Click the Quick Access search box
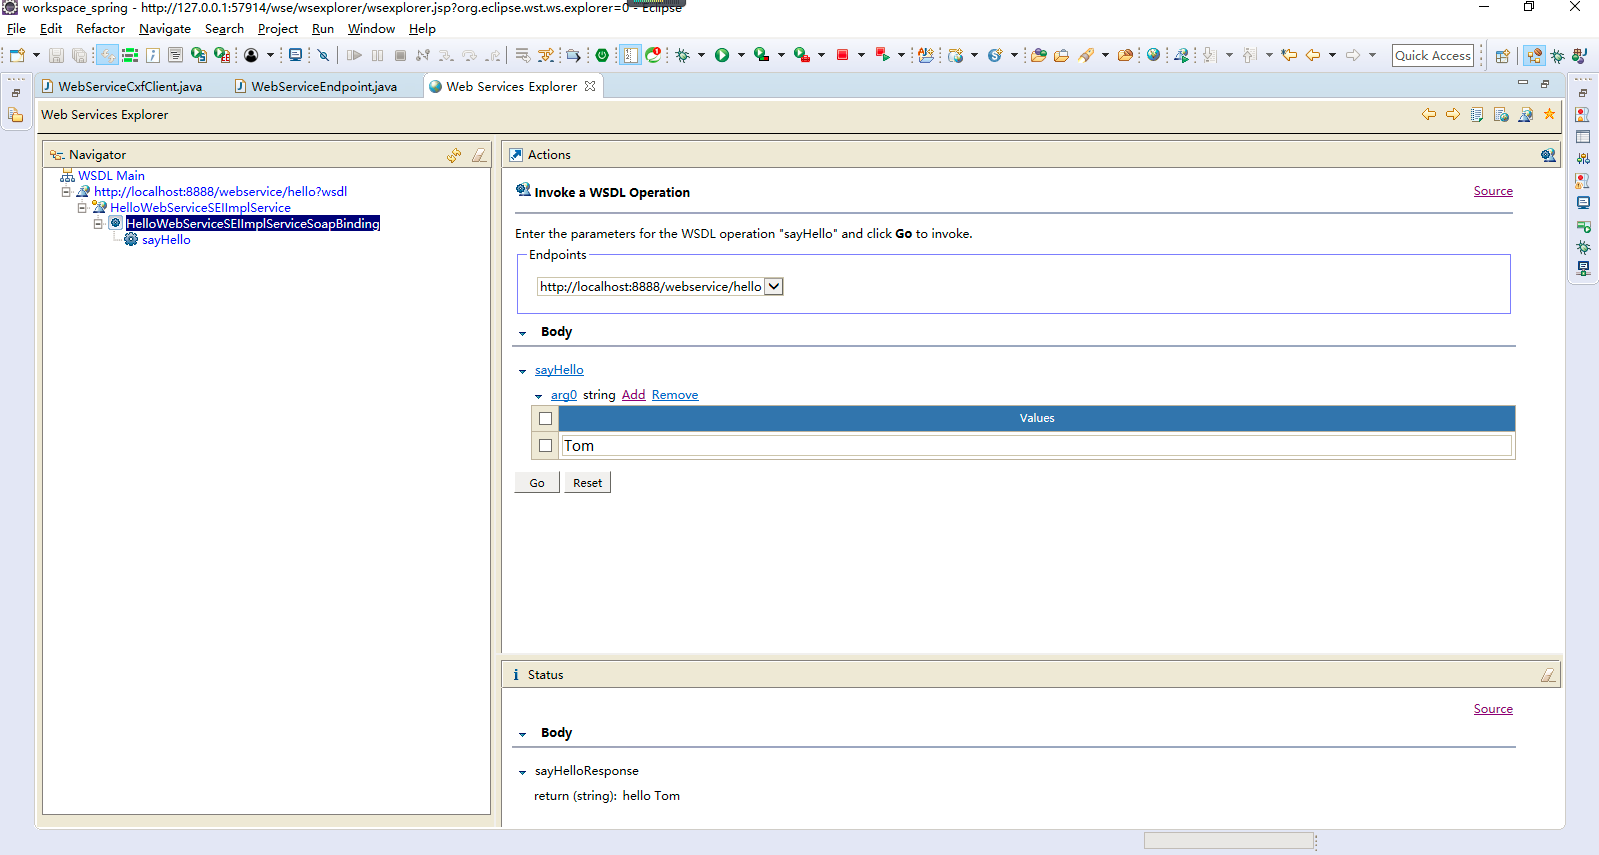The width and height of the screenshot is (1599, 855). [1433, 56]
